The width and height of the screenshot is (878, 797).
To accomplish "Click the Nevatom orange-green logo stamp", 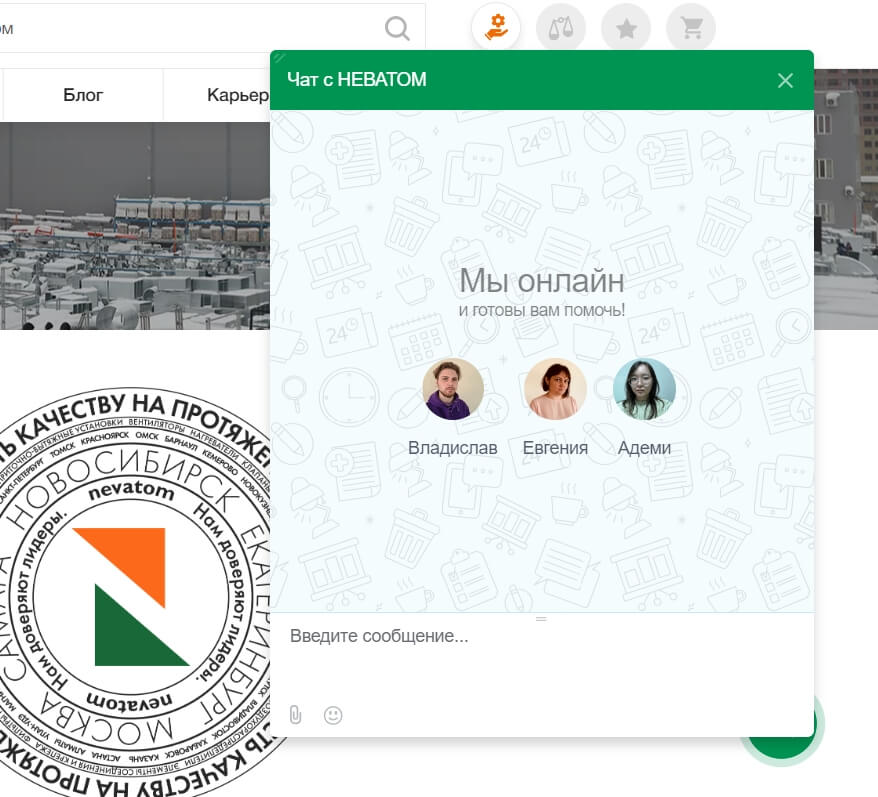I will pyautogui.click(x=130, y=596).
